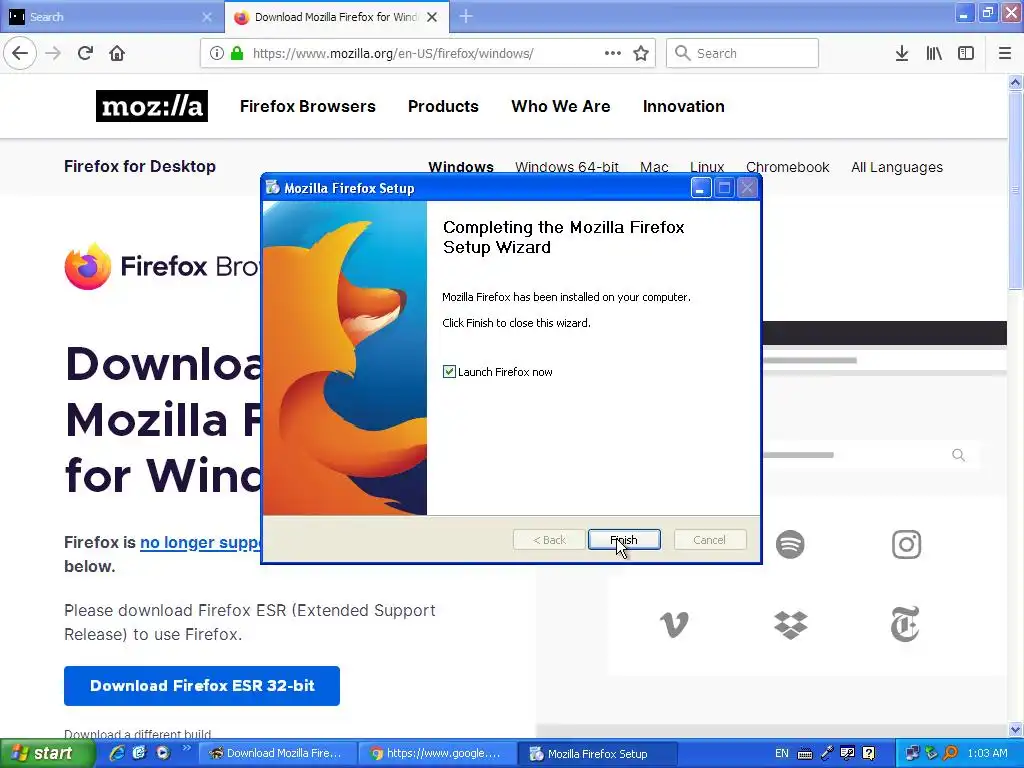
Task: Open Who We Are menu
Action: [561, 106]
